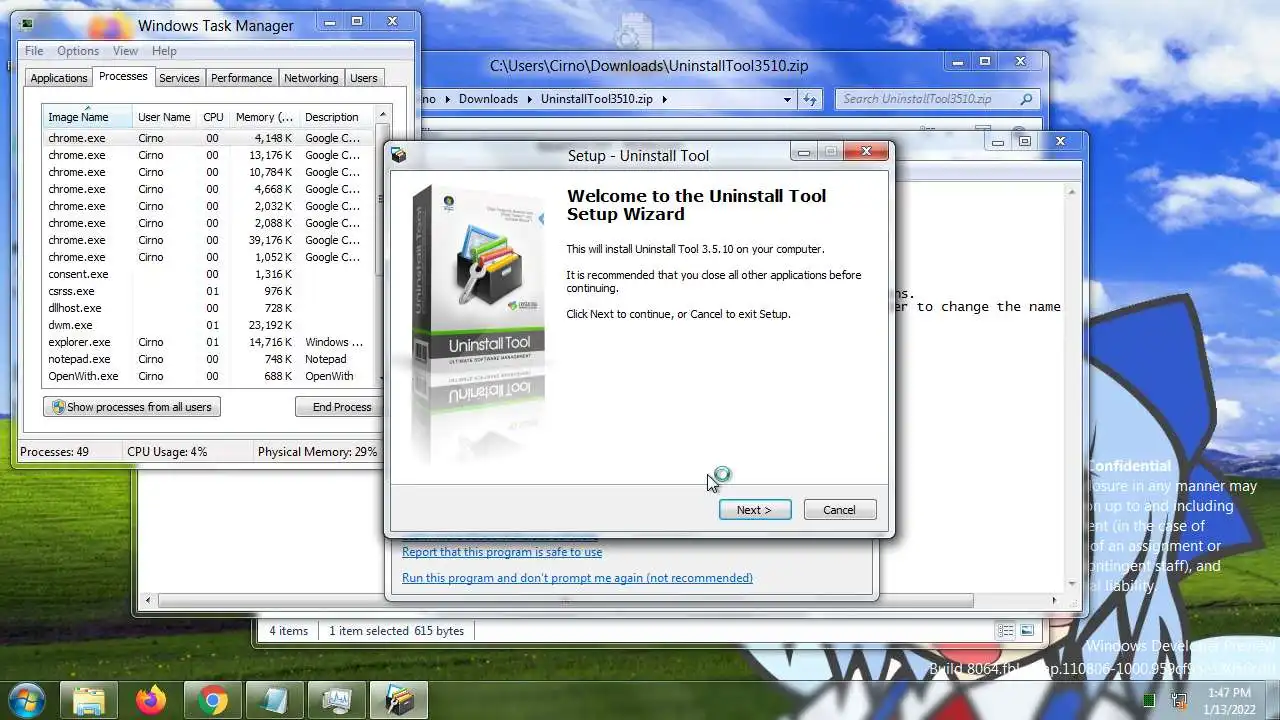Image resolution: width=1280 pixels, height=720 pixels.
Task: Click the Show desktop button
Action: (1272, 700)
